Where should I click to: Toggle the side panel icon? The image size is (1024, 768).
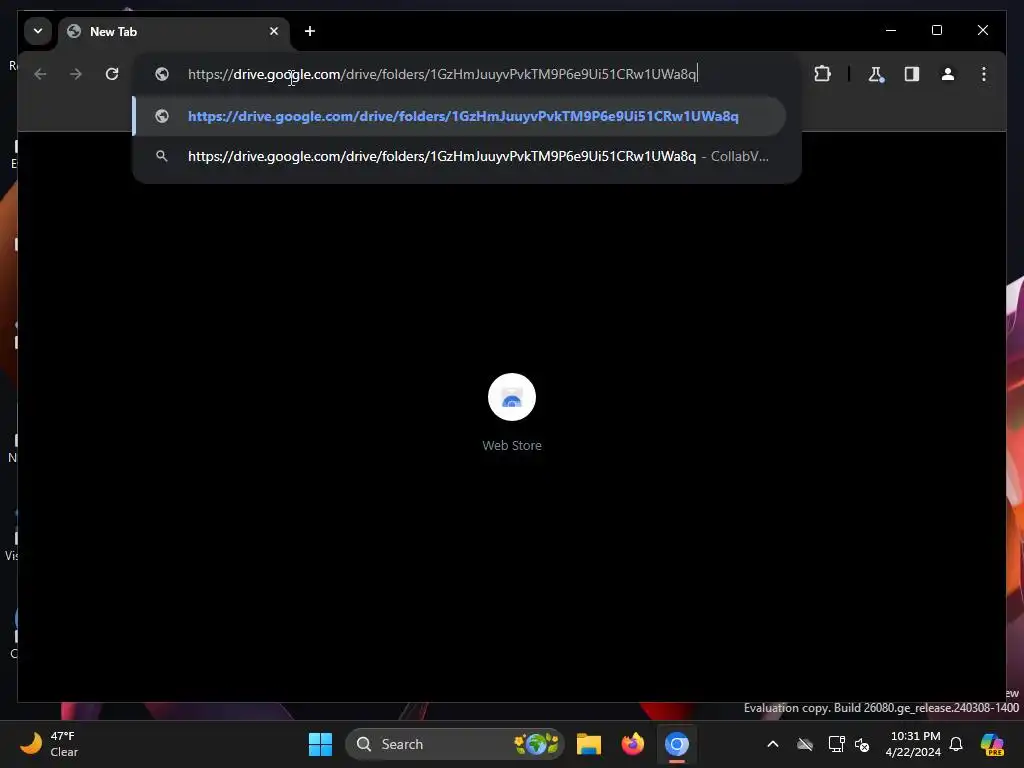tap(912, 74)
